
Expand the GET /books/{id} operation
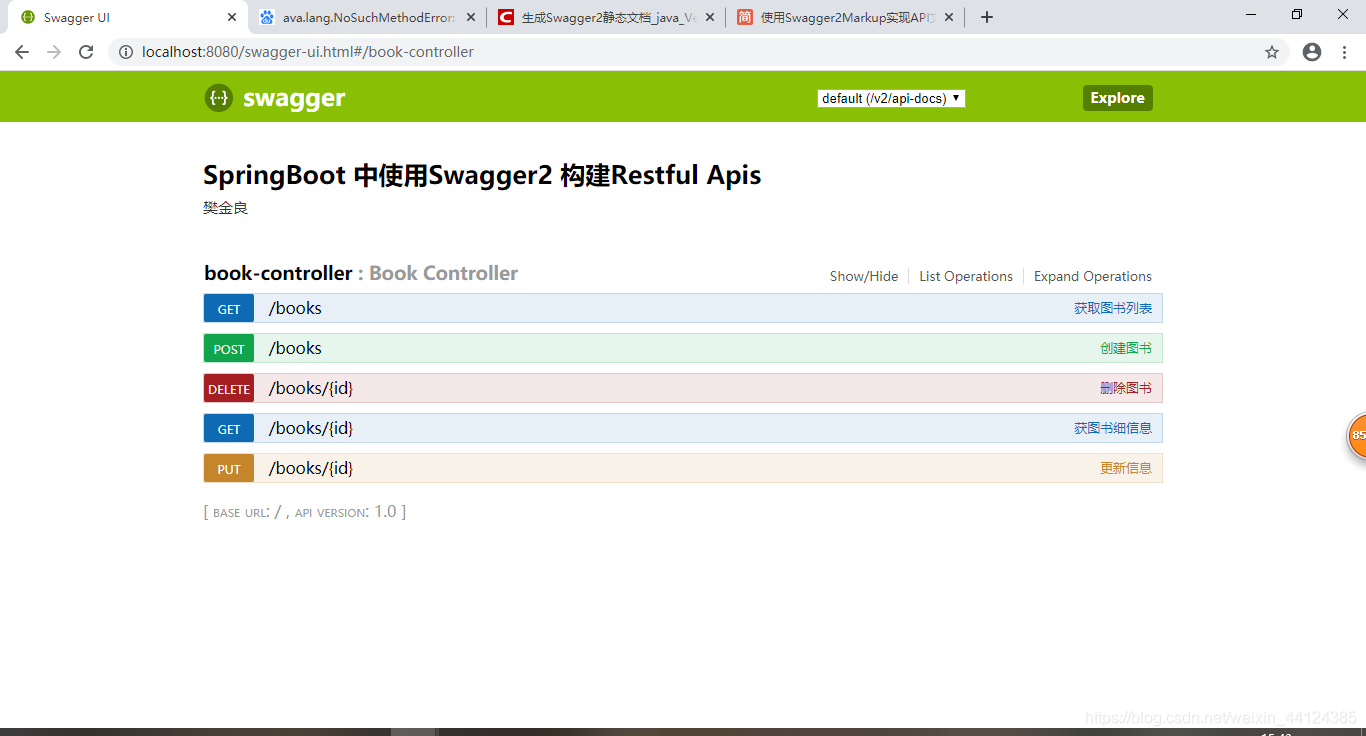click(x=683, y=428)
